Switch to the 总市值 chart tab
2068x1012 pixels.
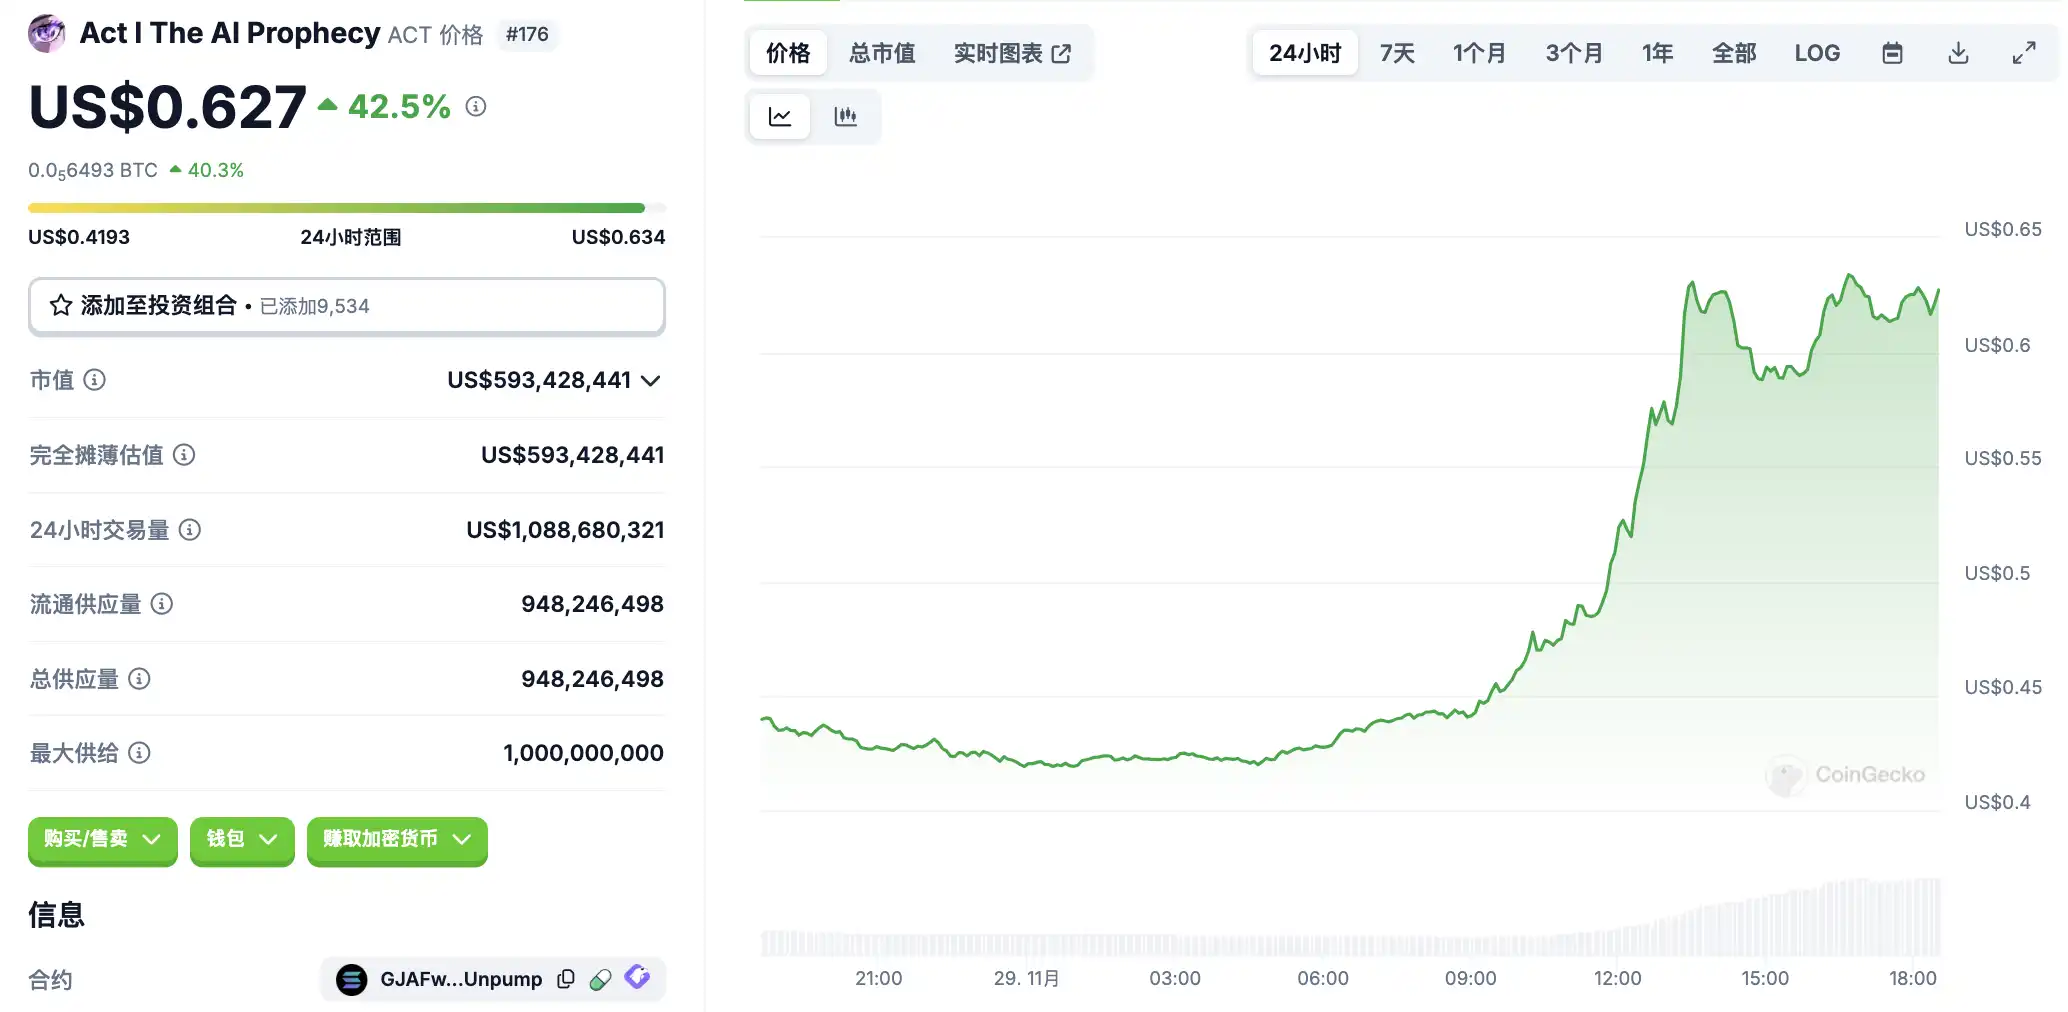click(882, 53)
